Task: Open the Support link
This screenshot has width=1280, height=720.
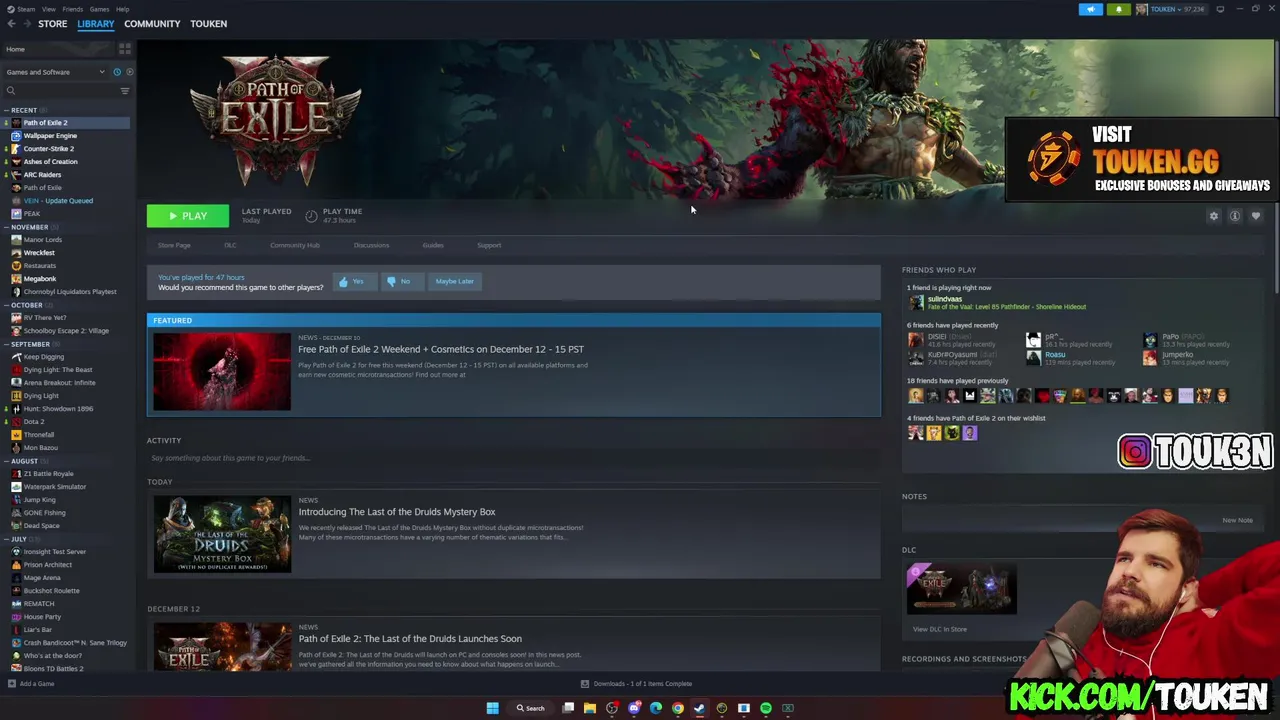Action: coord(489,245)
